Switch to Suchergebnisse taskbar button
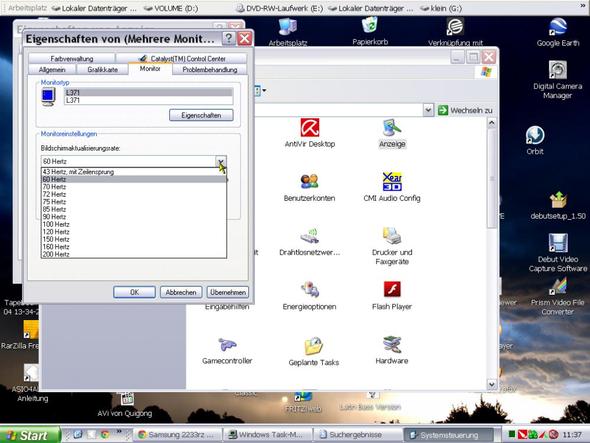590x443 pixels. (358, 435)
